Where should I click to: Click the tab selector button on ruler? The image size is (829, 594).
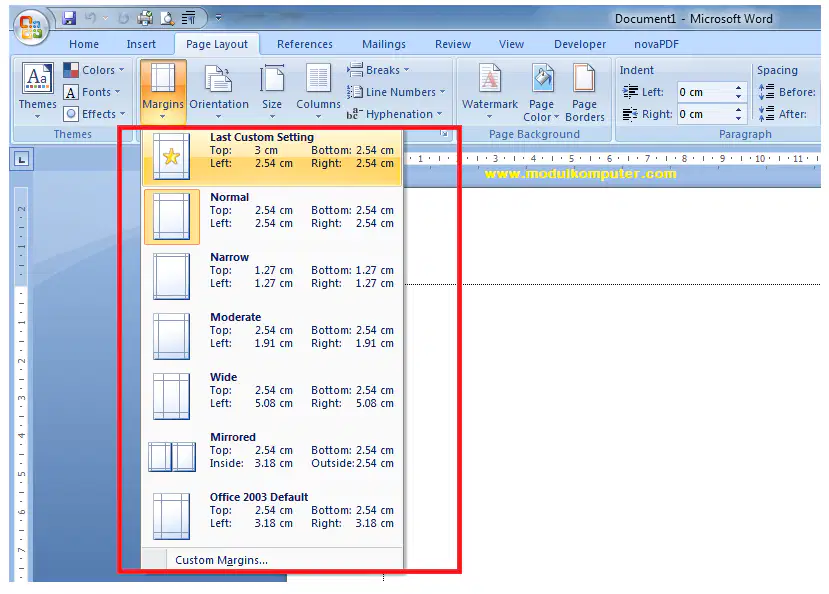click(x=21, y=160)
